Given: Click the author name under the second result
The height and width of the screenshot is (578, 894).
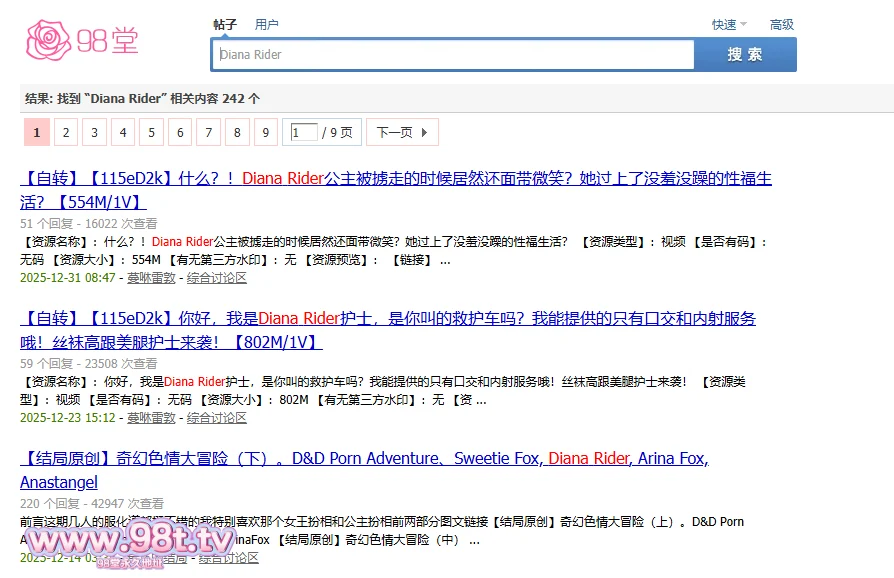Looking at the screenshot, I should click(x=150, y=418).
